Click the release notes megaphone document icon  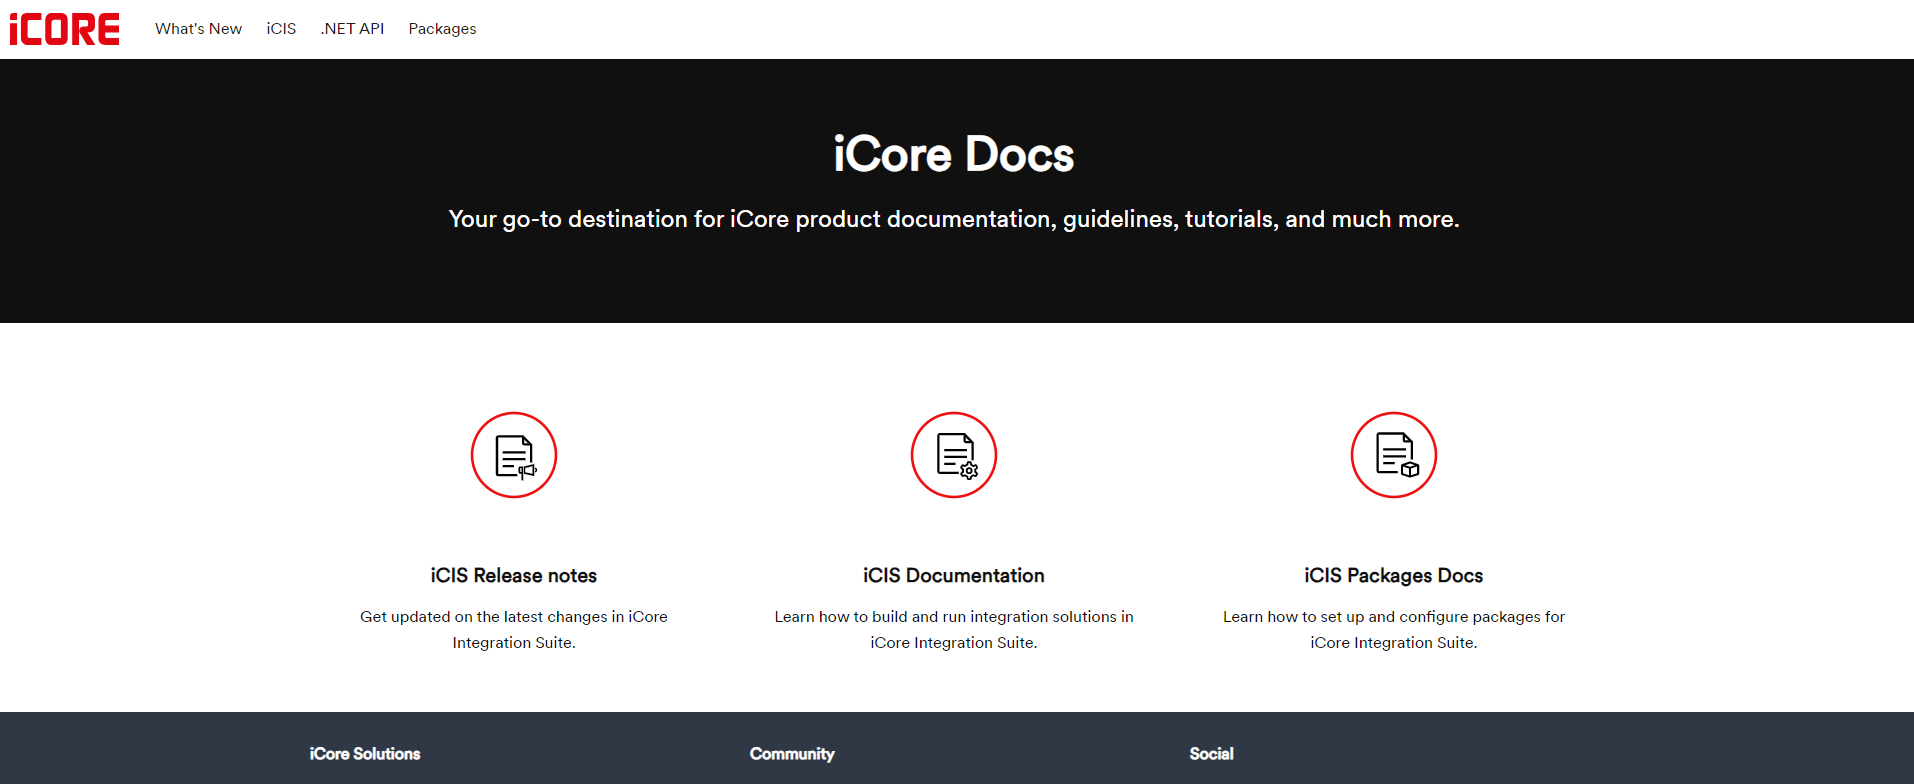pyautogui.click(x=514, y=455)
